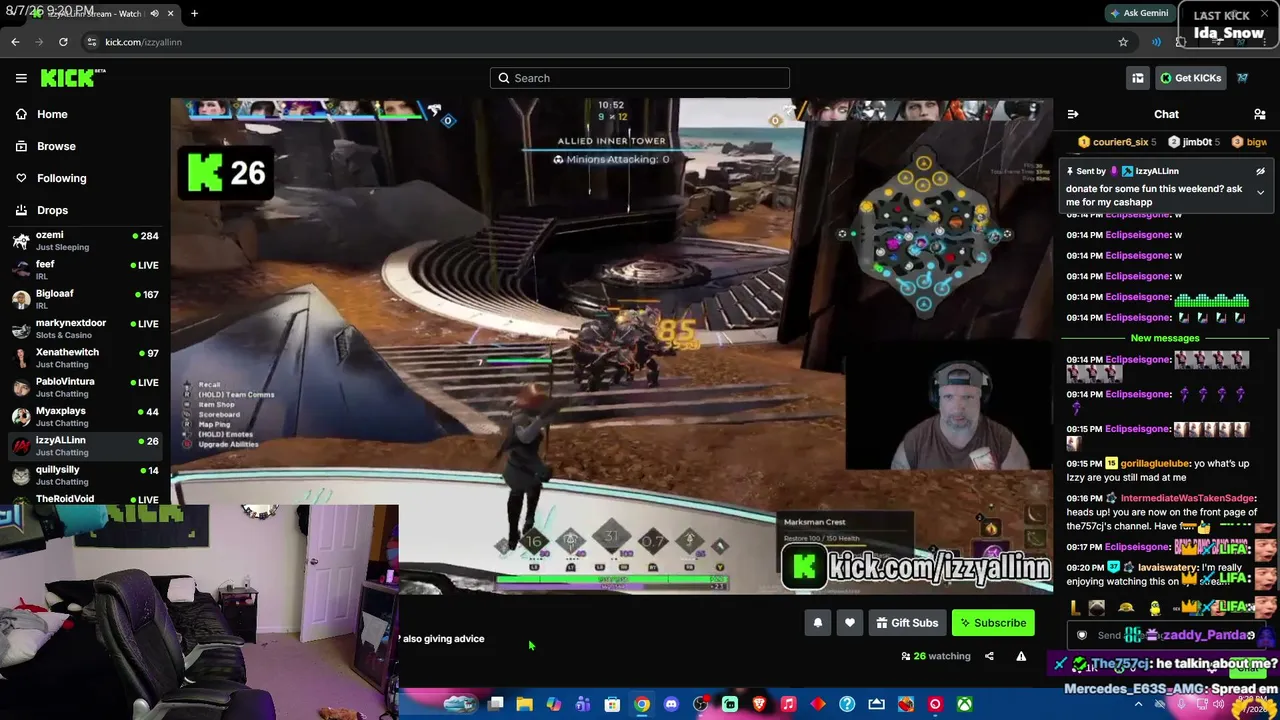Open Xbox app from taskbar
Screen dimensions: 1280x720
coord(964,705)
